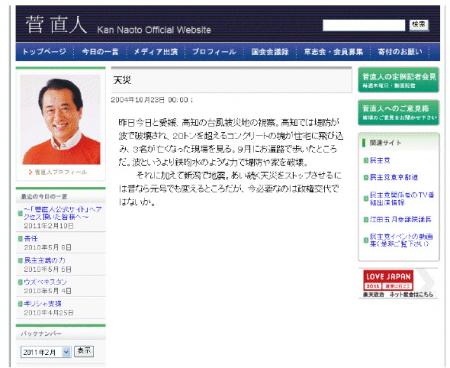450x368 pixels.
Task: Click the 検索 search button
Action: (419, 25)
